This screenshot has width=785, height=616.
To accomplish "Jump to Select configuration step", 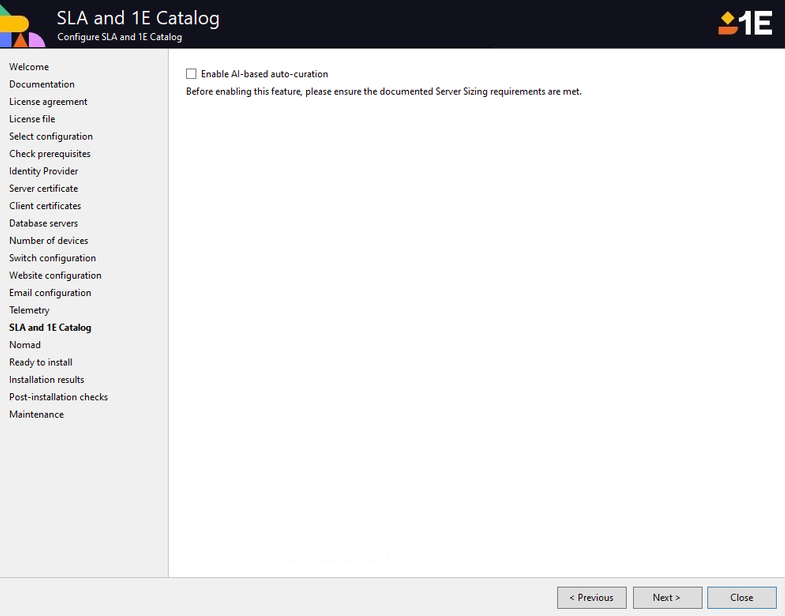I will (x=51, y=137).
